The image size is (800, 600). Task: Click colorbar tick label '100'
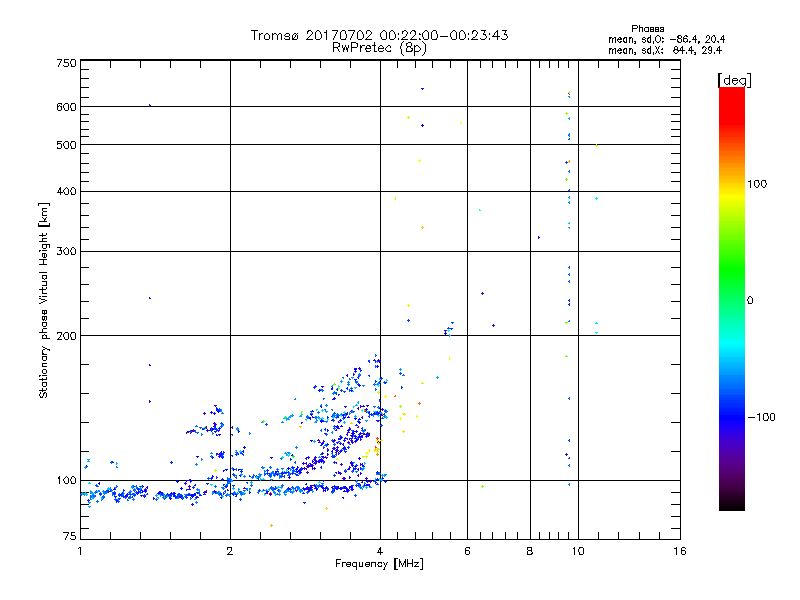pyautogui.click(x=757, y=184)
